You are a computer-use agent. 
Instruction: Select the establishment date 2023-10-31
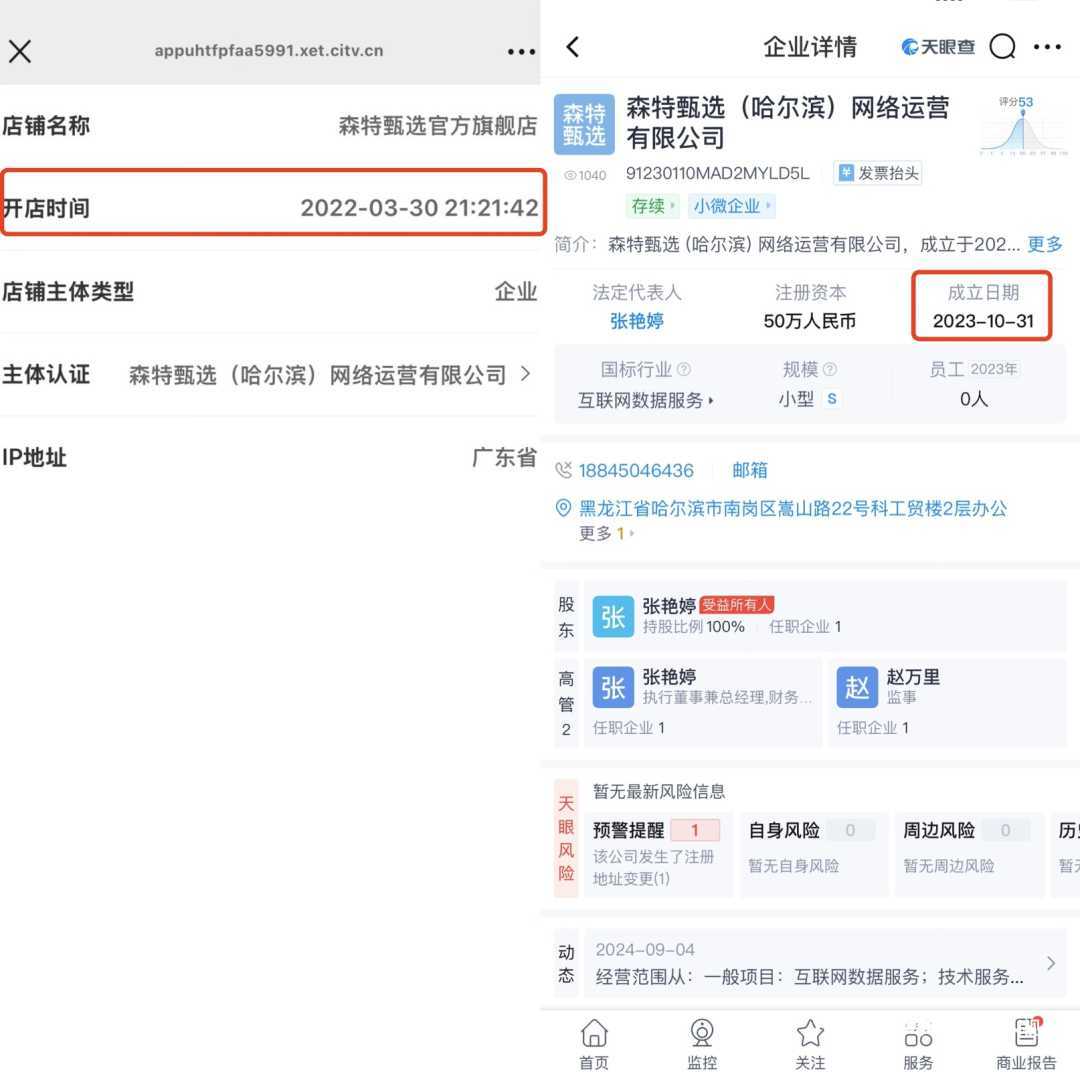click(983, 321)
